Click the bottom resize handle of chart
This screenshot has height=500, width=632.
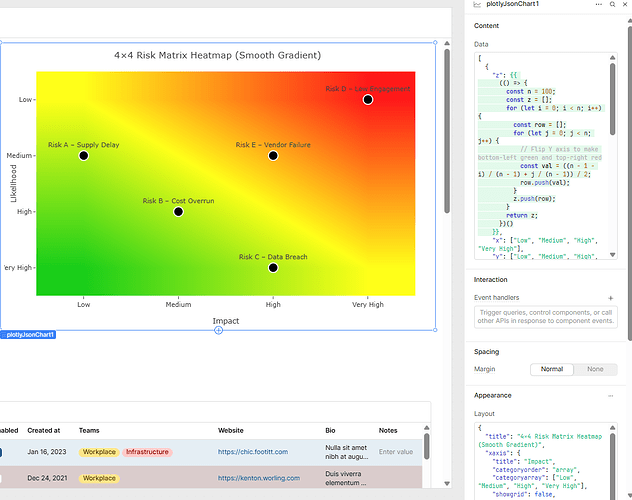pyautogui.click(x=218, y=330)
